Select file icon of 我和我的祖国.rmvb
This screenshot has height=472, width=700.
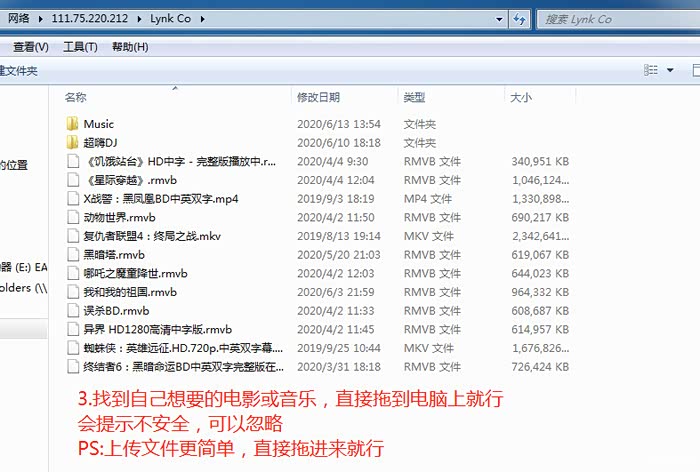click(x=73, y=292)
